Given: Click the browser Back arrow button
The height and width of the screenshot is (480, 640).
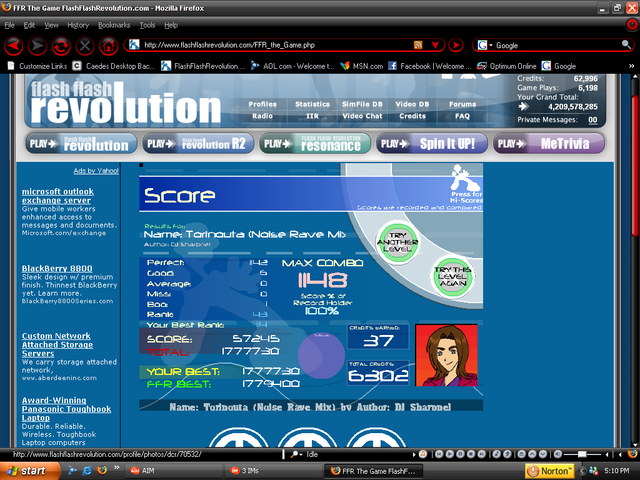Looking at the screenshot, I should (x=14, y=45).
